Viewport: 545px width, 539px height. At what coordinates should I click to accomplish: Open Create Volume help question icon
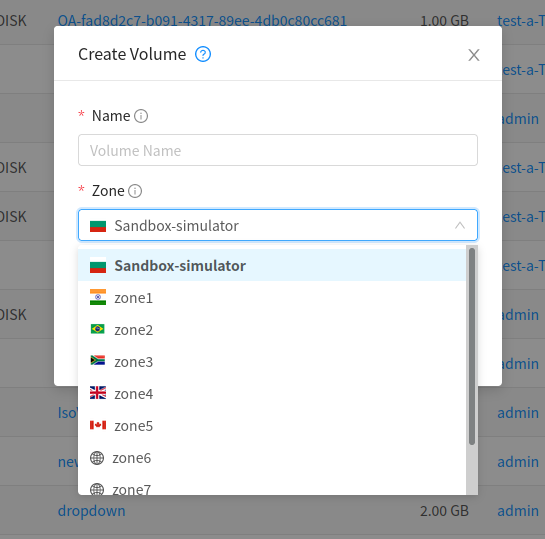[x=203, y=54]
